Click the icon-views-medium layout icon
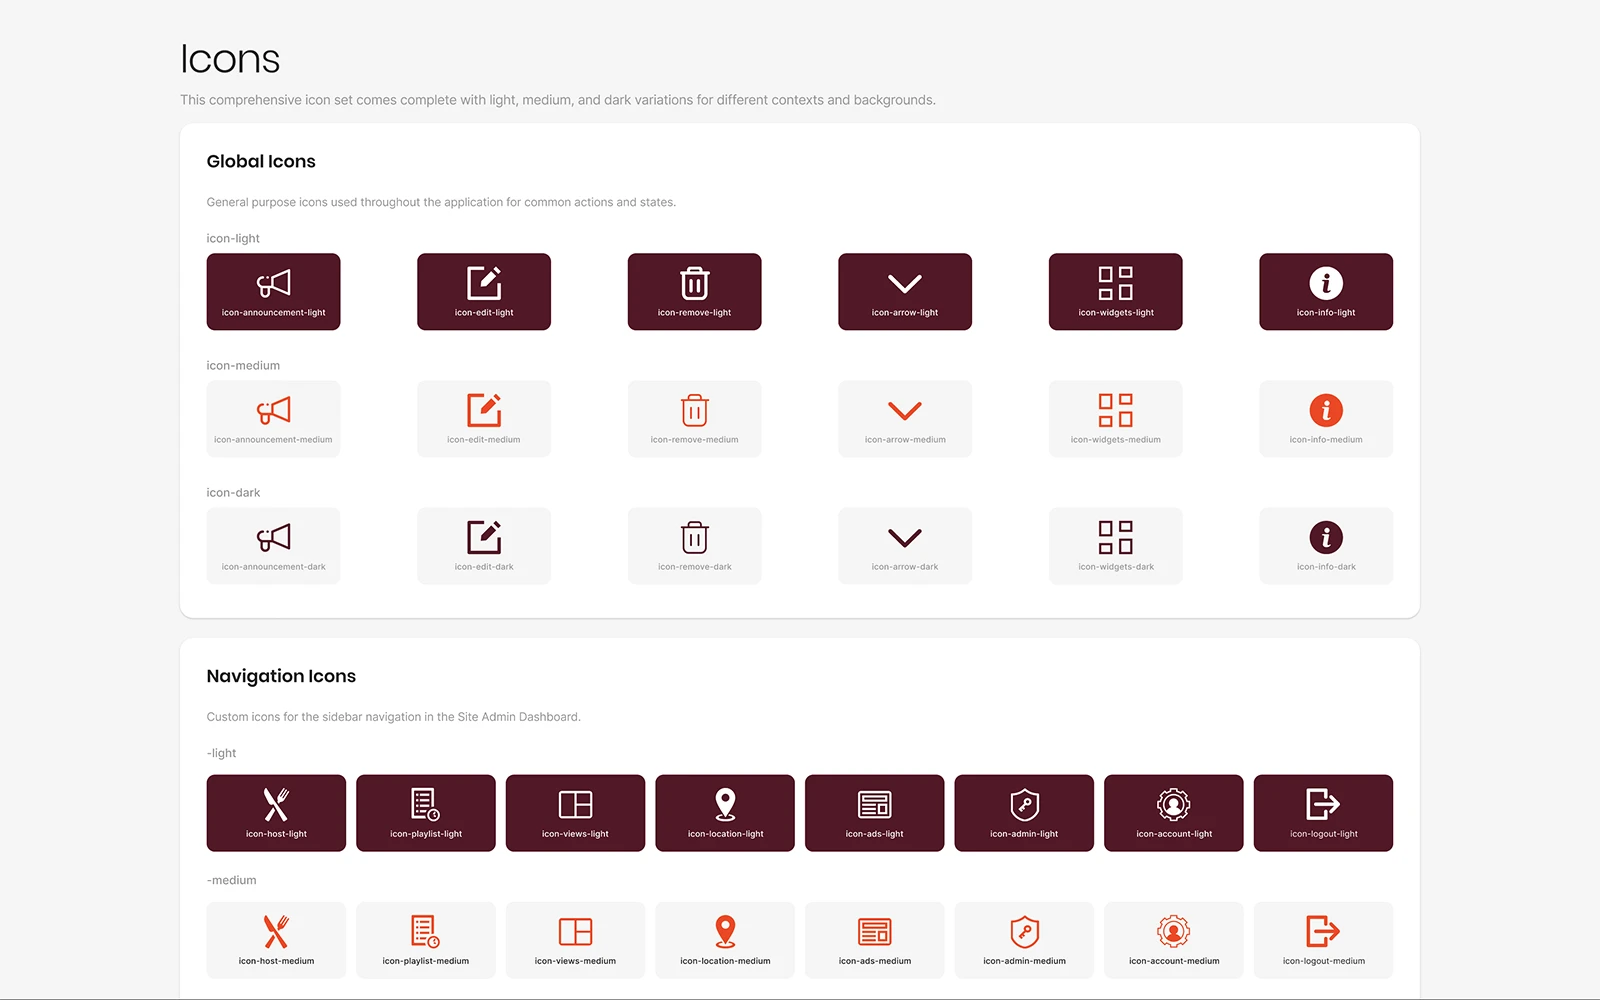1600x1000 pixels. point(575,931)
